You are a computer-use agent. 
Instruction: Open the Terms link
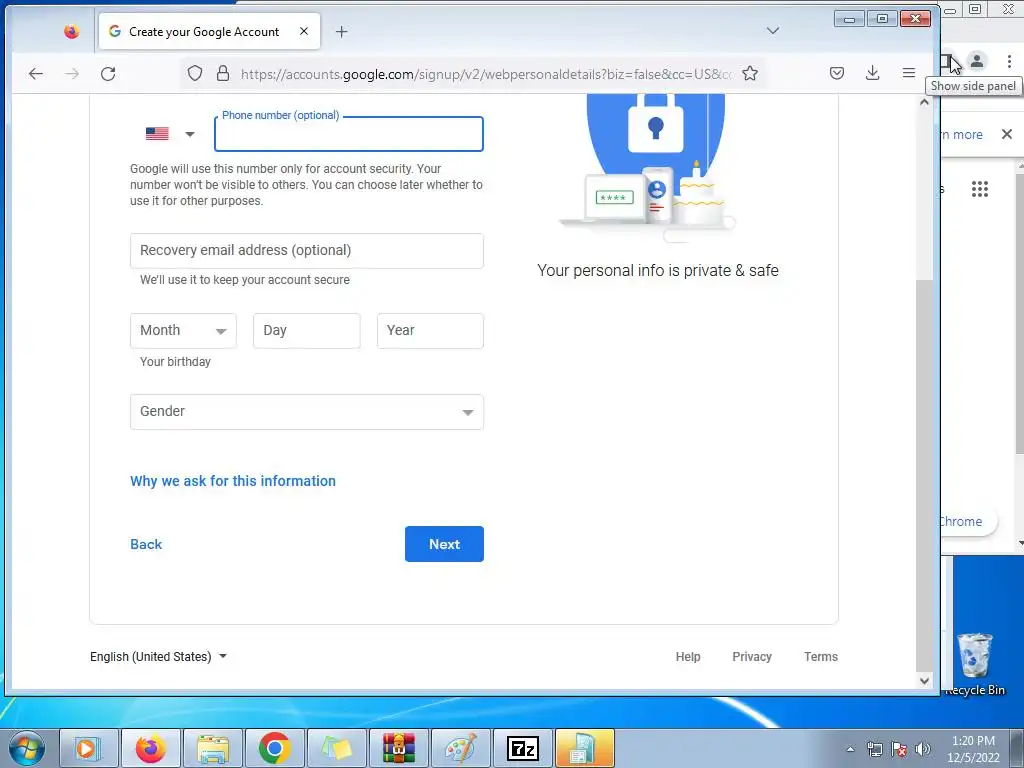821,656
